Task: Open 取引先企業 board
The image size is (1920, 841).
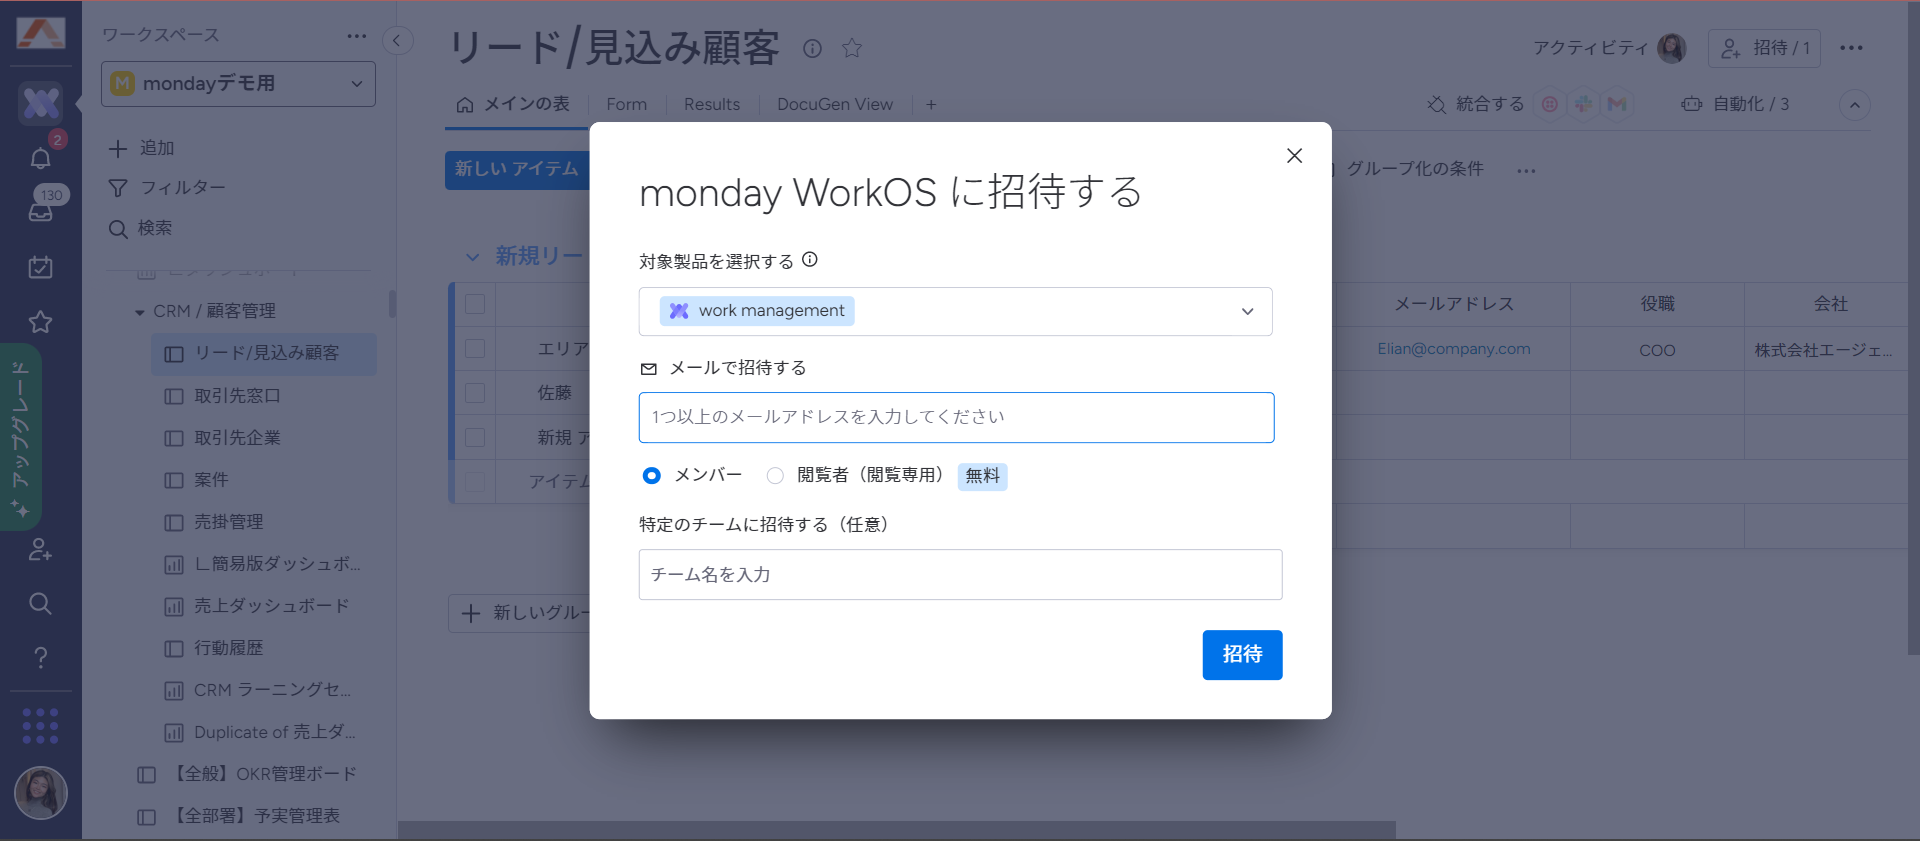Action: point(237,438)
